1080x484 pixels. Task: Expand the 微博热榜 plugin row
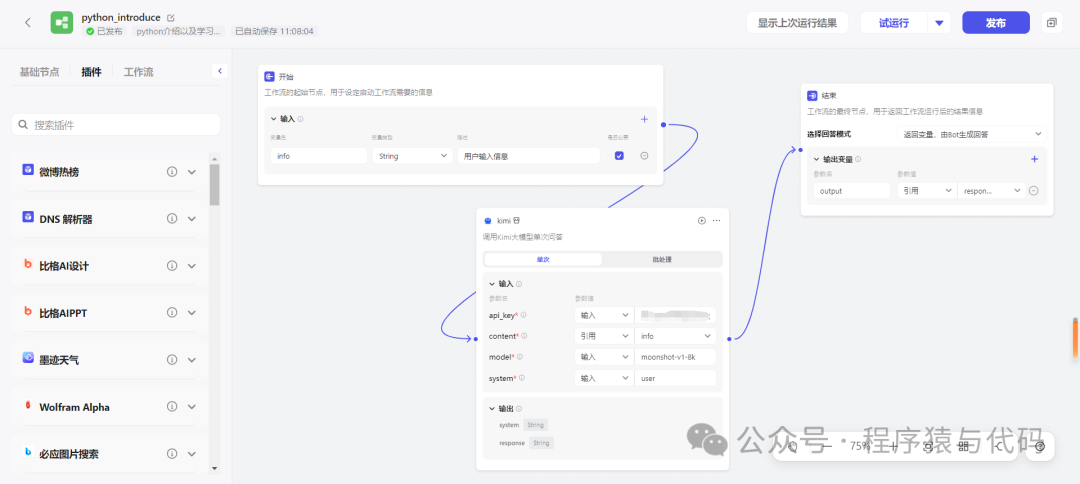point(191,171)
